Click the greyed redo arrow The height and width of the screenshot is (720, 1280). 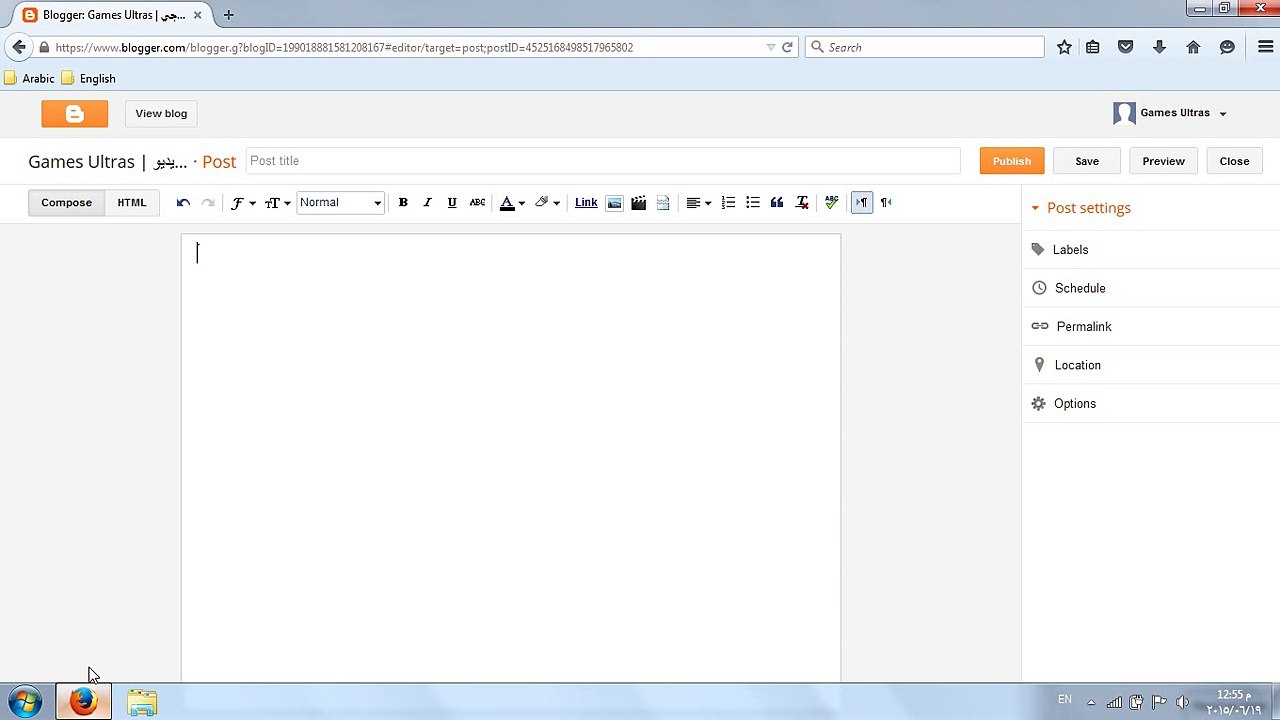click(208, 203)
